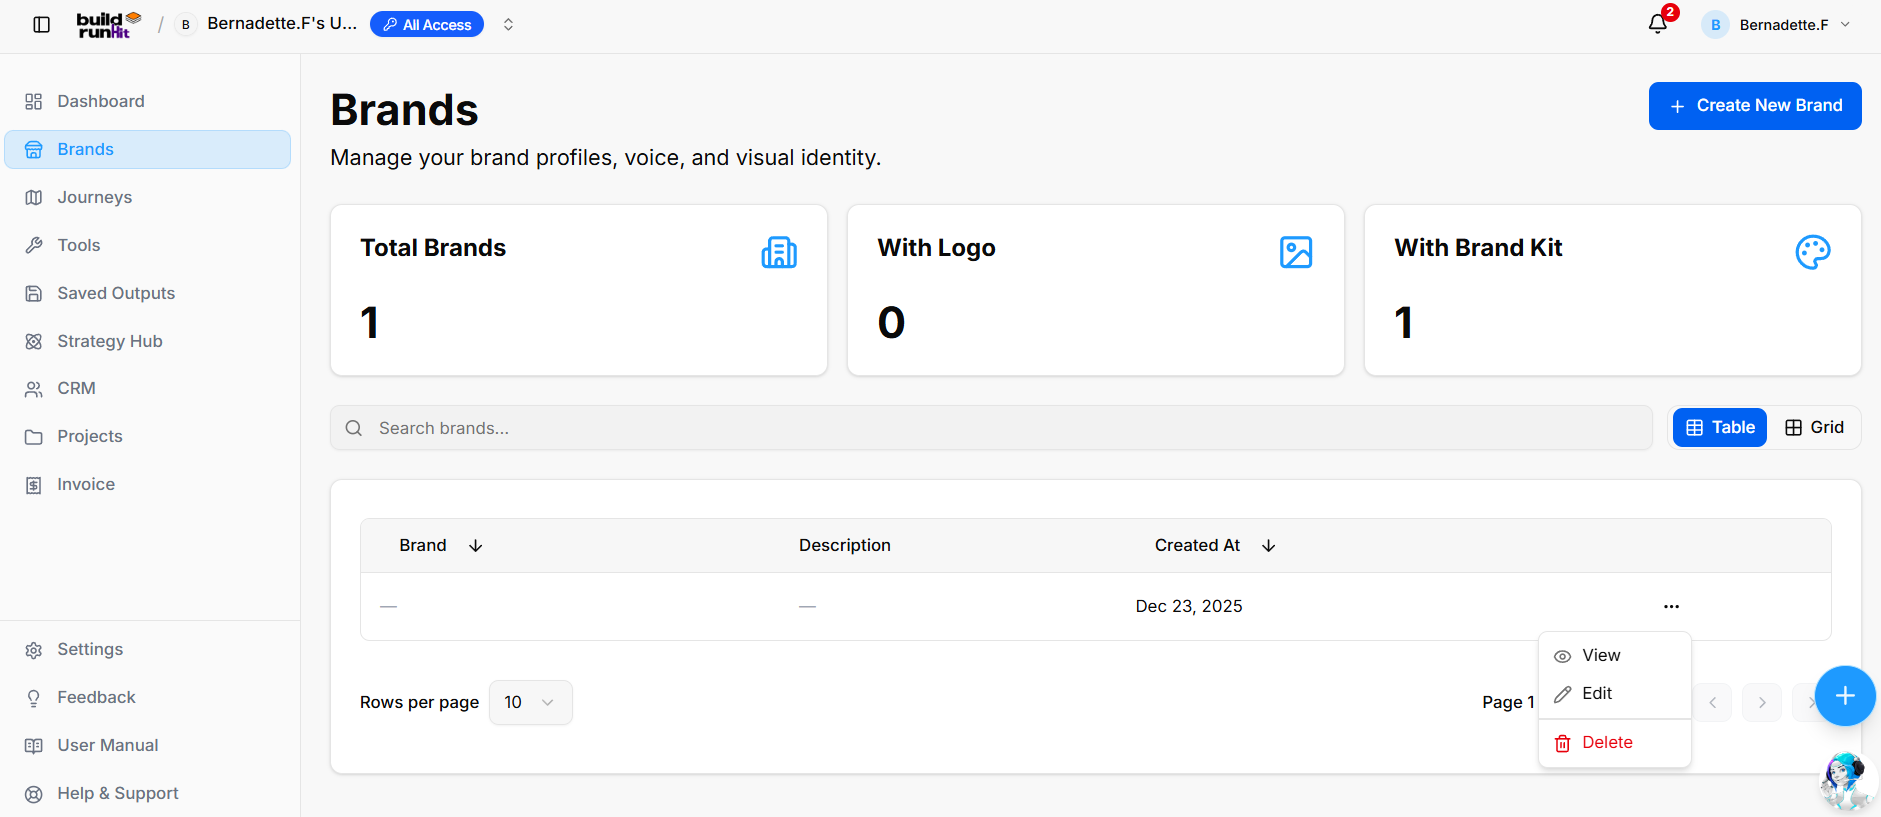
Task: Open Saved Outputs in the sidebar
Action: pyautogui.click(x=148, y=293)
